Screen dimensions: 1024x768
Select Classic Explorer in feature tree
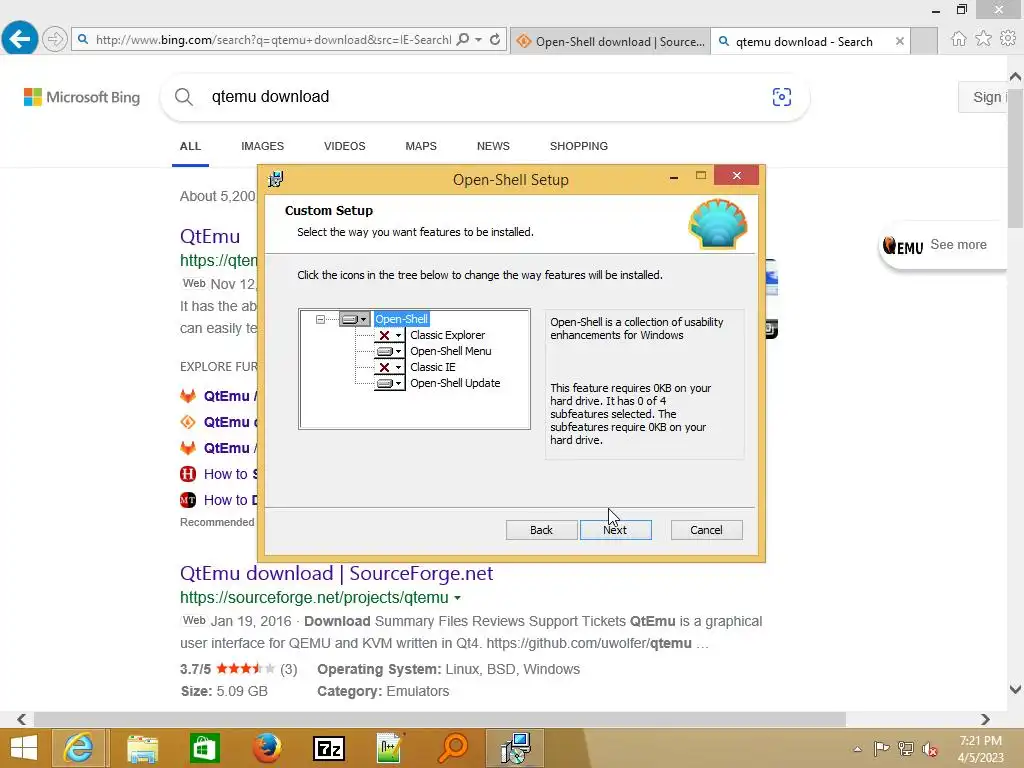[447, 335]
